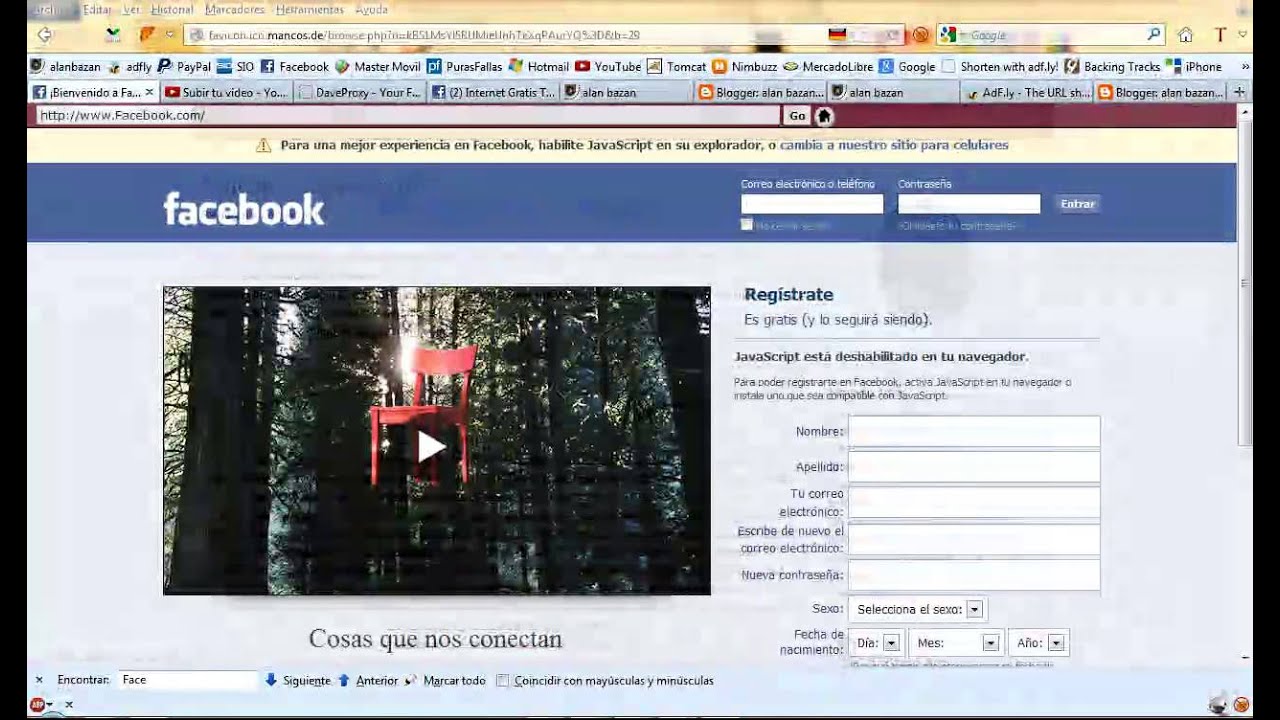
Task: Open 'Selecciona el sexo' dropdown
Action: [918, 609]
